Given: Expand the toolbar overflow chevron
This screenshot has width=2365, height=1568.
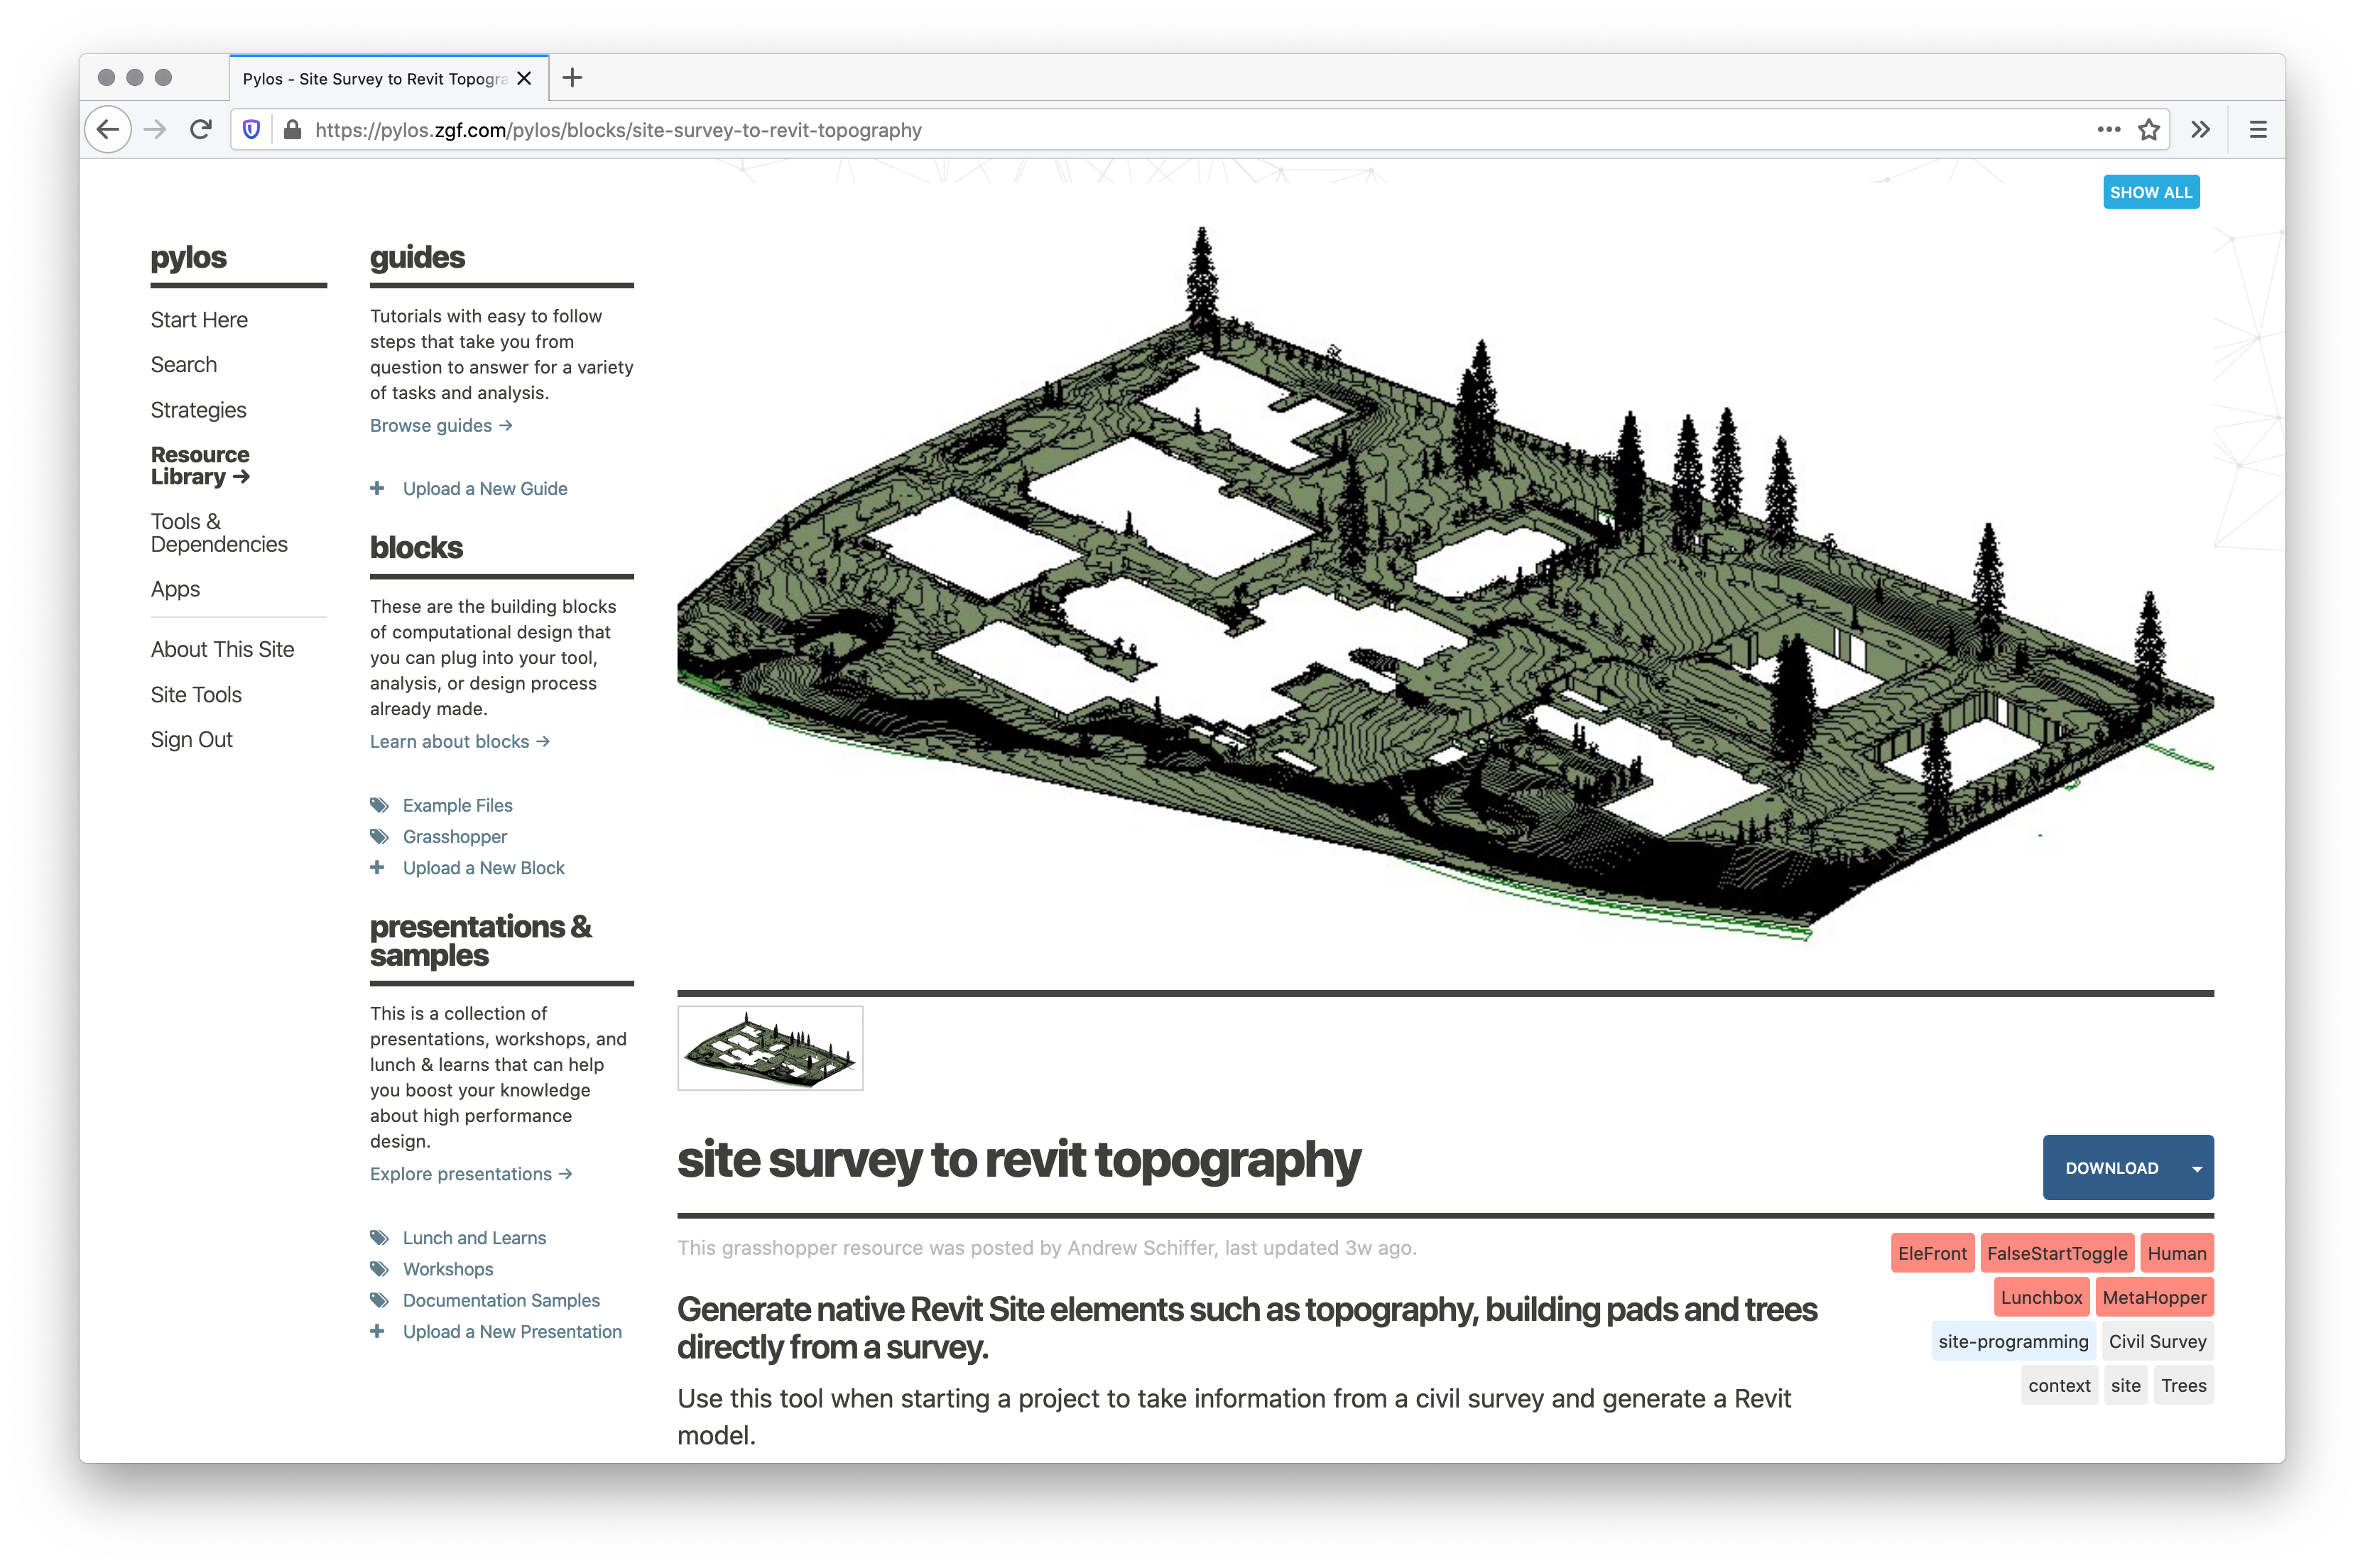Looking at the screenshot, I should [2200, 130].
